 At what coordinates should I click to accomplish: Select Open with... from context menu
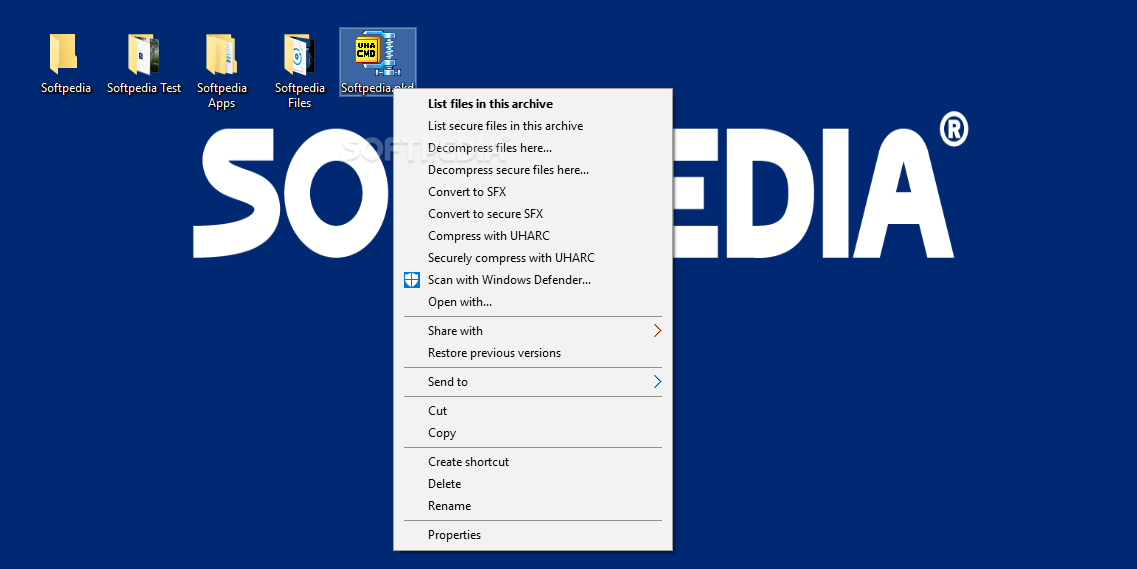tap(533, 302)
